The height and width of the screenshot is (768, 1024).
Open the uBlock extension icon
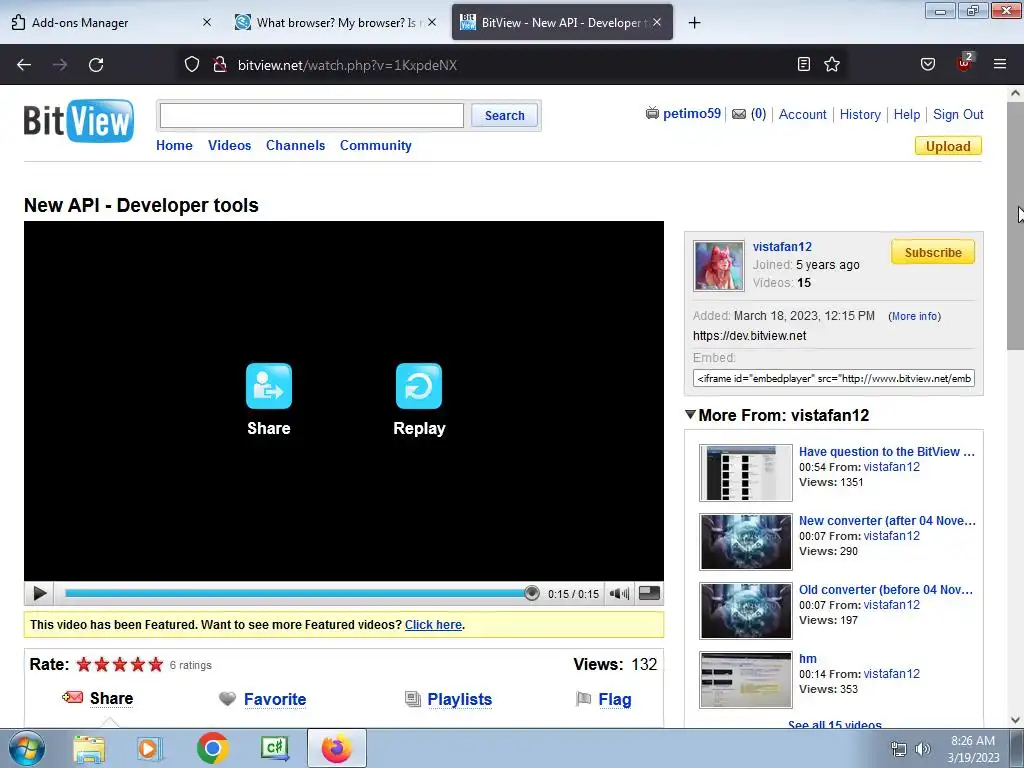pyautogui.click(x=965, y=62)
